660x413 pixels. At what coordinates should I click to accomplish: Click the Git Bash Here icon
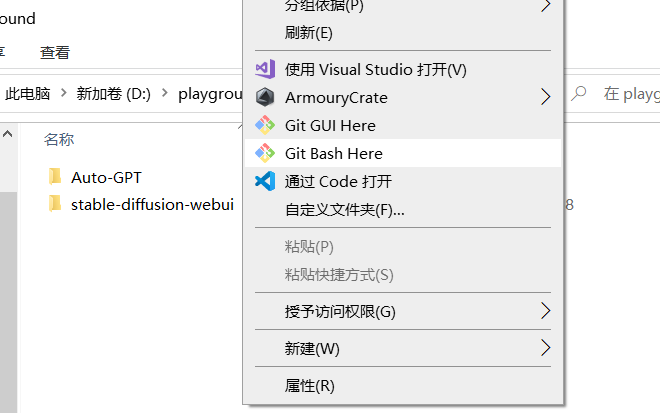tap(264, 153)
